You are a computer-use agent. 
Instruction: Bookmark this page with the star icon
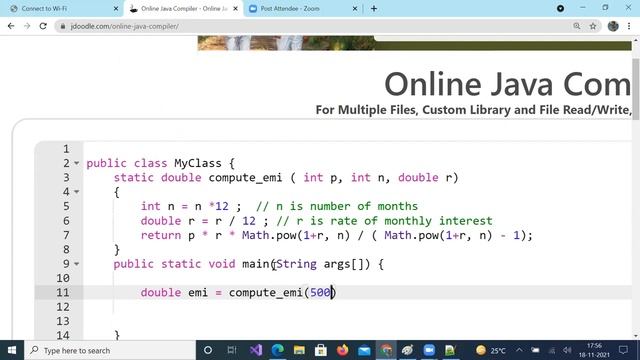pos(593,26)
